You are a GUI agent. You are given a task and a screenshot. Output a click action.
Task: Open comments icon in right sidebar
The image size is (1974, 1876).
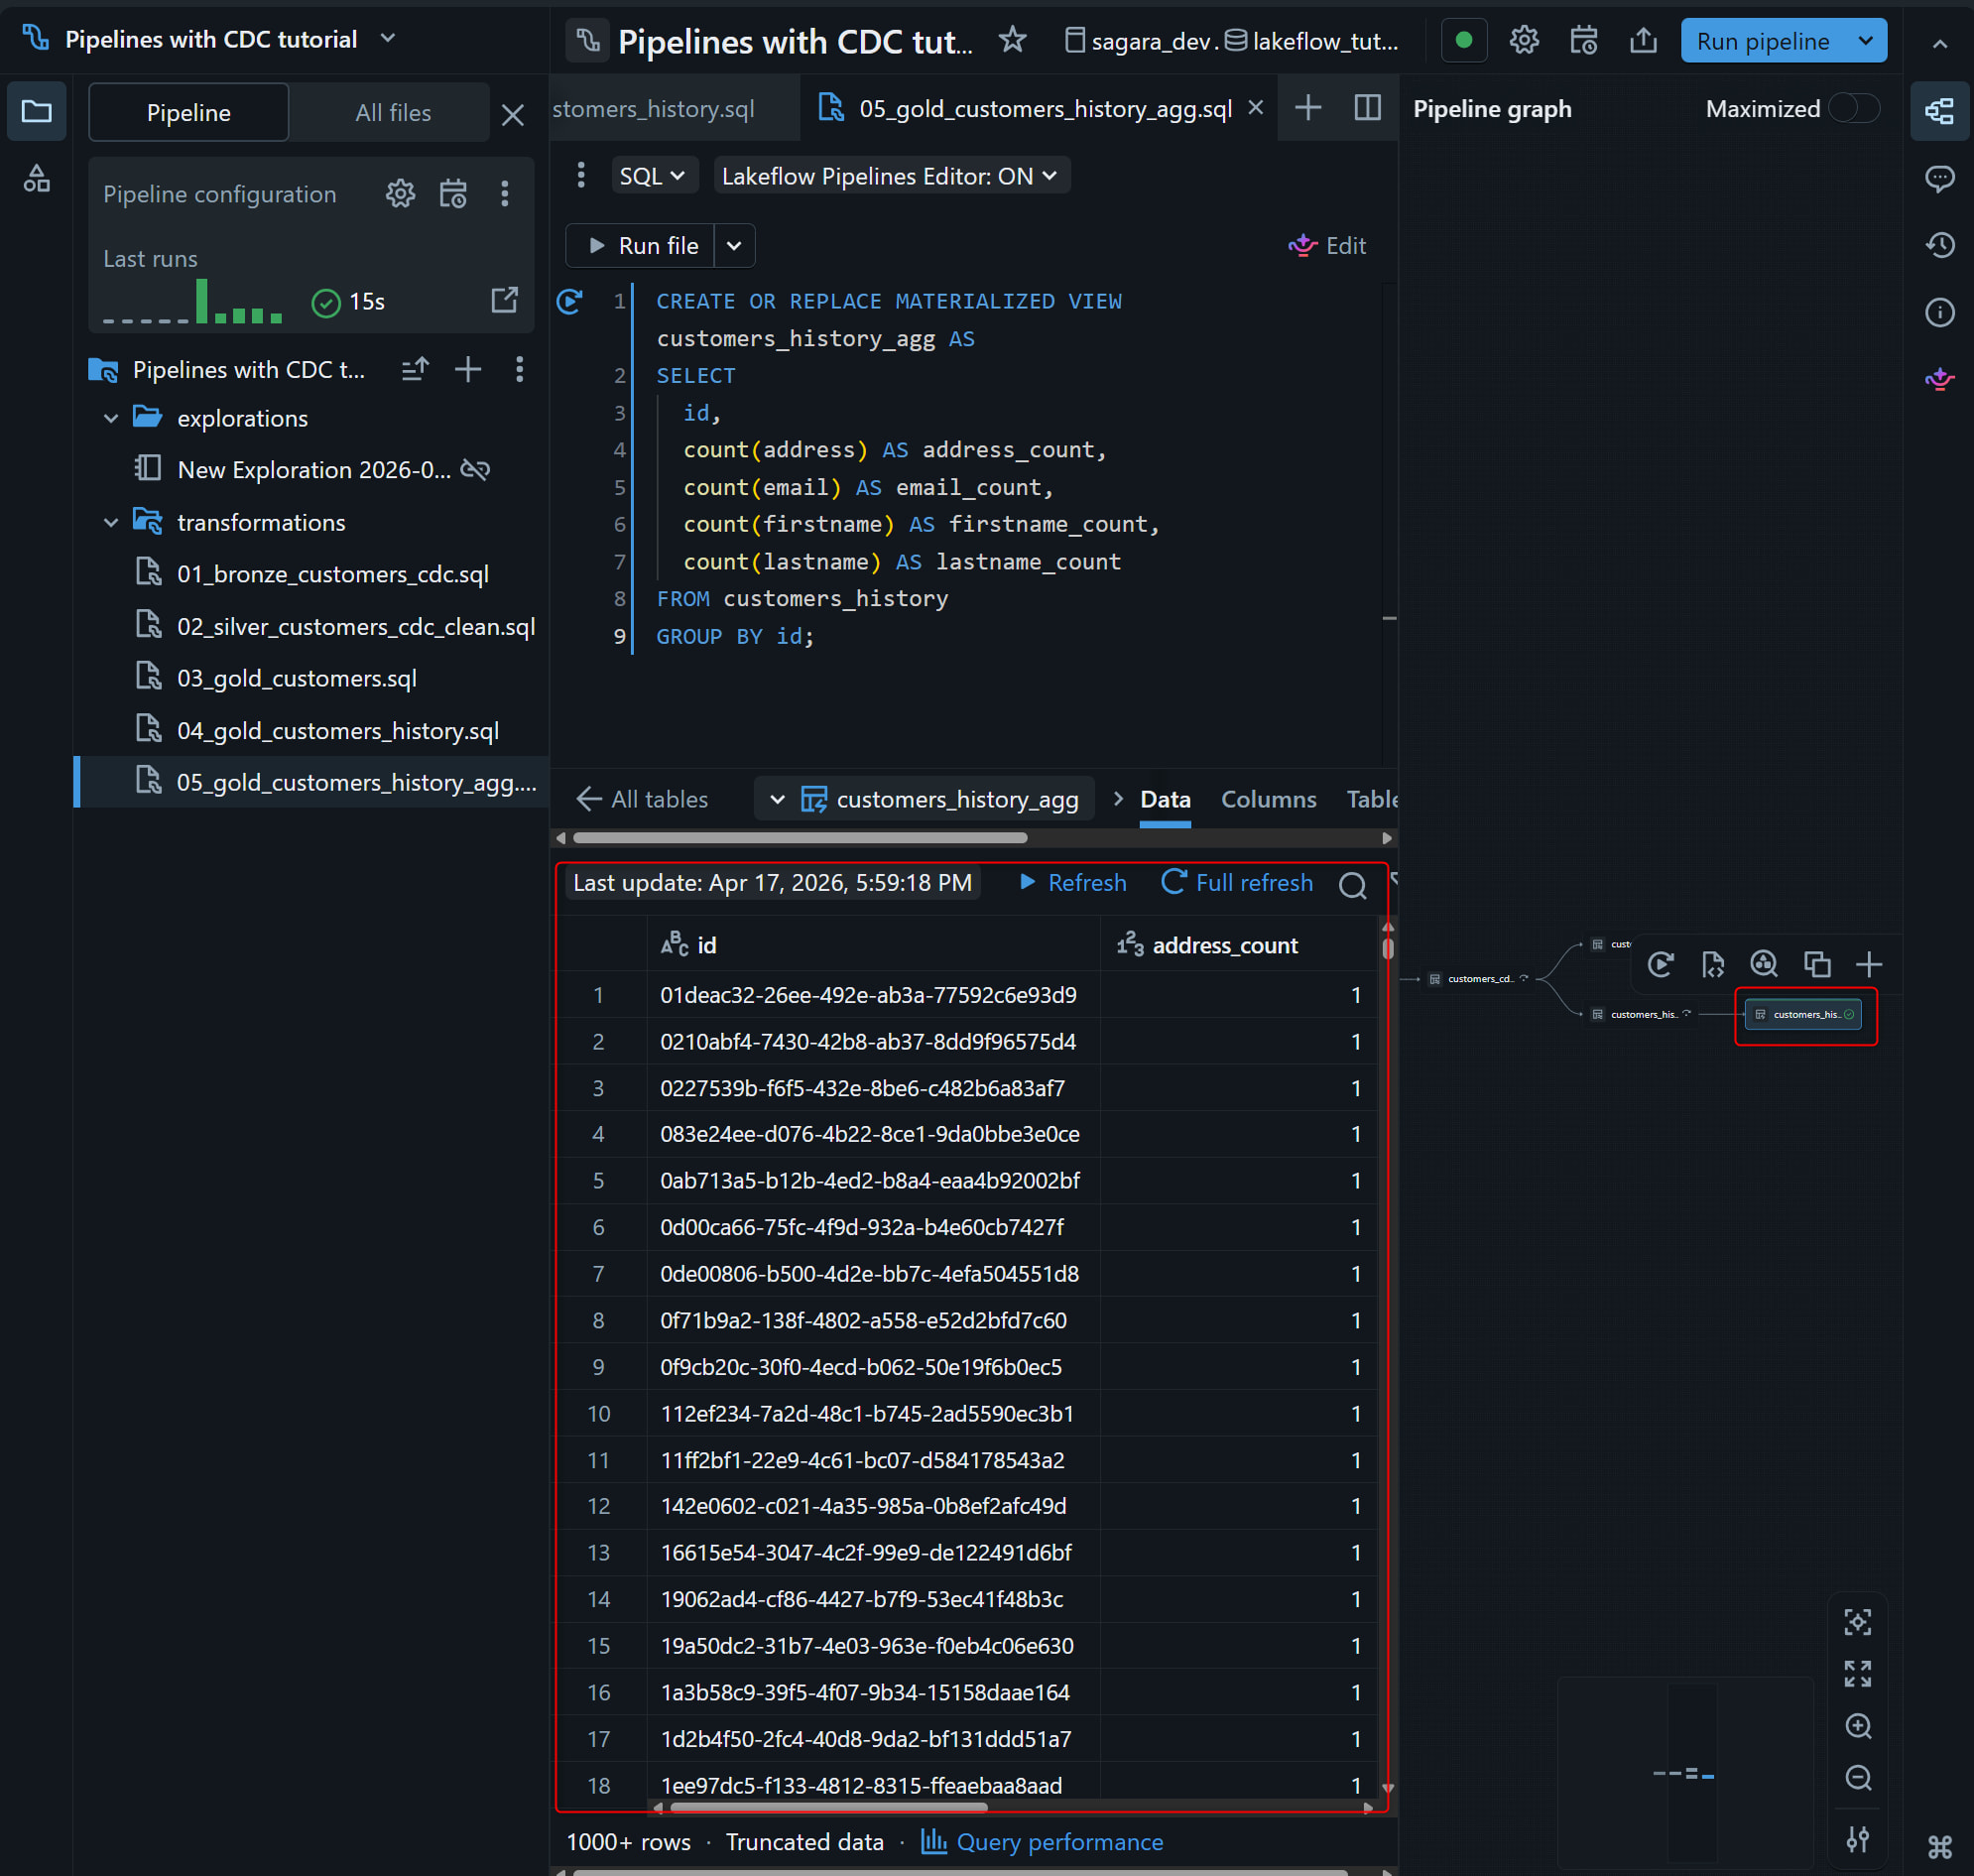pyautogui.click(x=1939, y=178)
